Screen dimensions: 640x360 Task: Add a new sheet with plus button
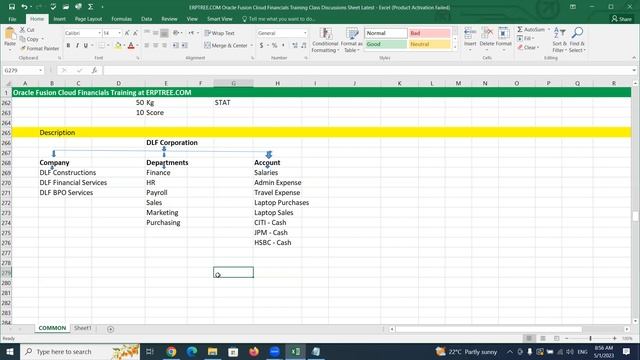(x=110, y=329)
